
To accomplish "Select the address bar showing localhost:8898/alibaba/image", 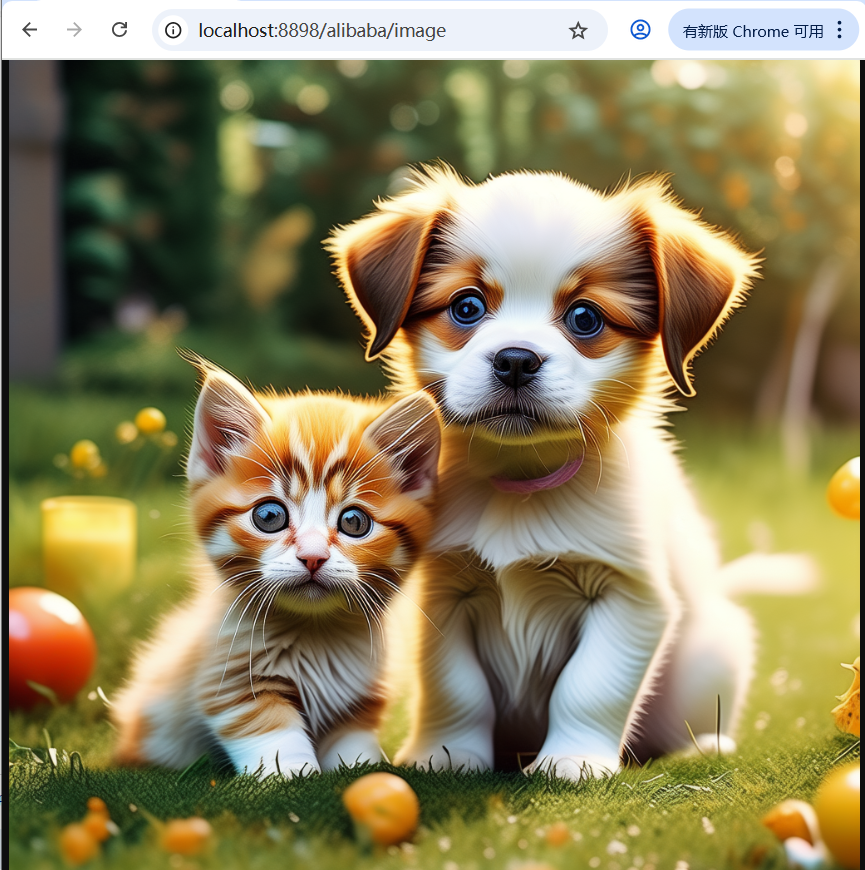I will click(x=330, y=30).
